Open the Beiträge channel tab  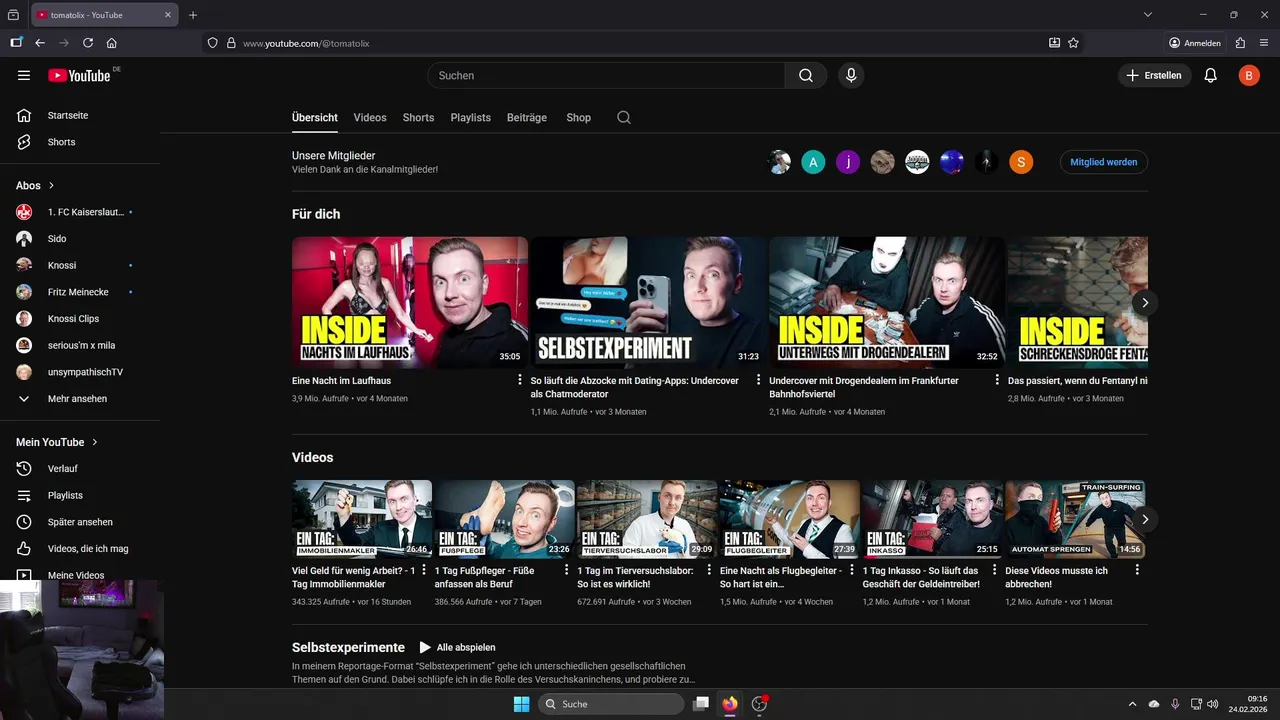point(527,117)
